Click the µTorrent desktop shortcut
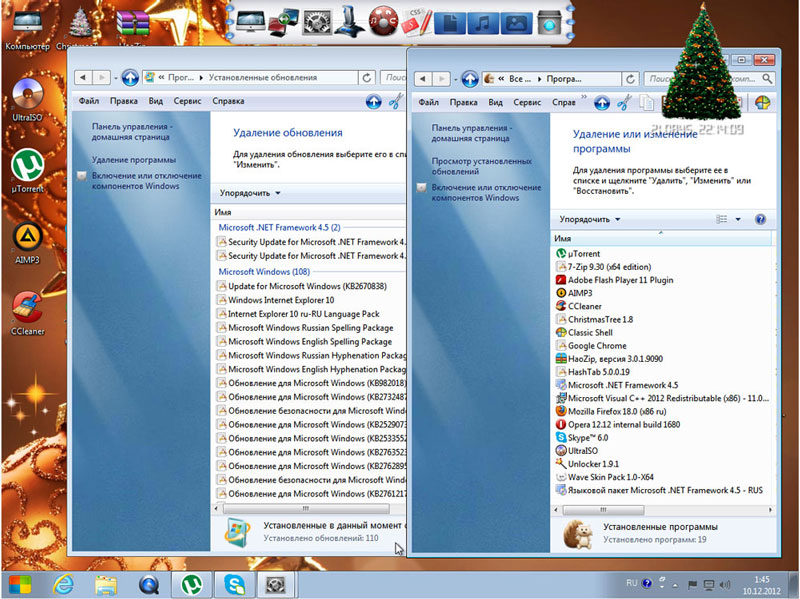 [x=27, y=166]
